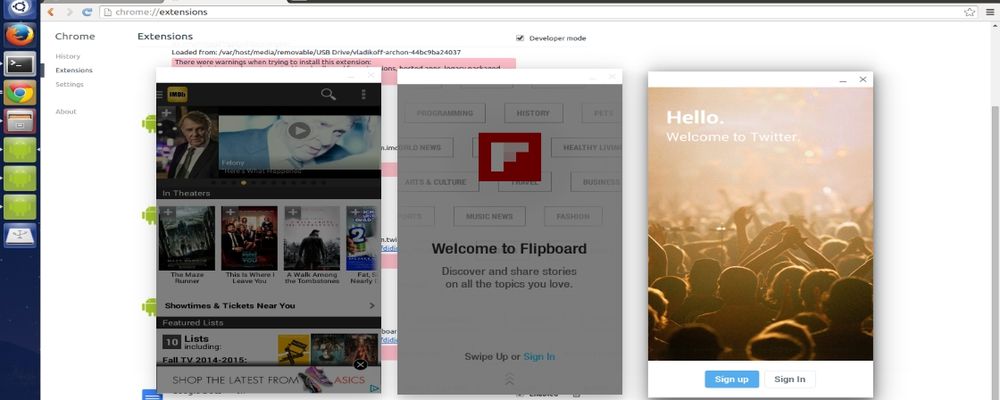Add the featured man photo to watchlist
1000x400 pixels.
pos(166,113)
